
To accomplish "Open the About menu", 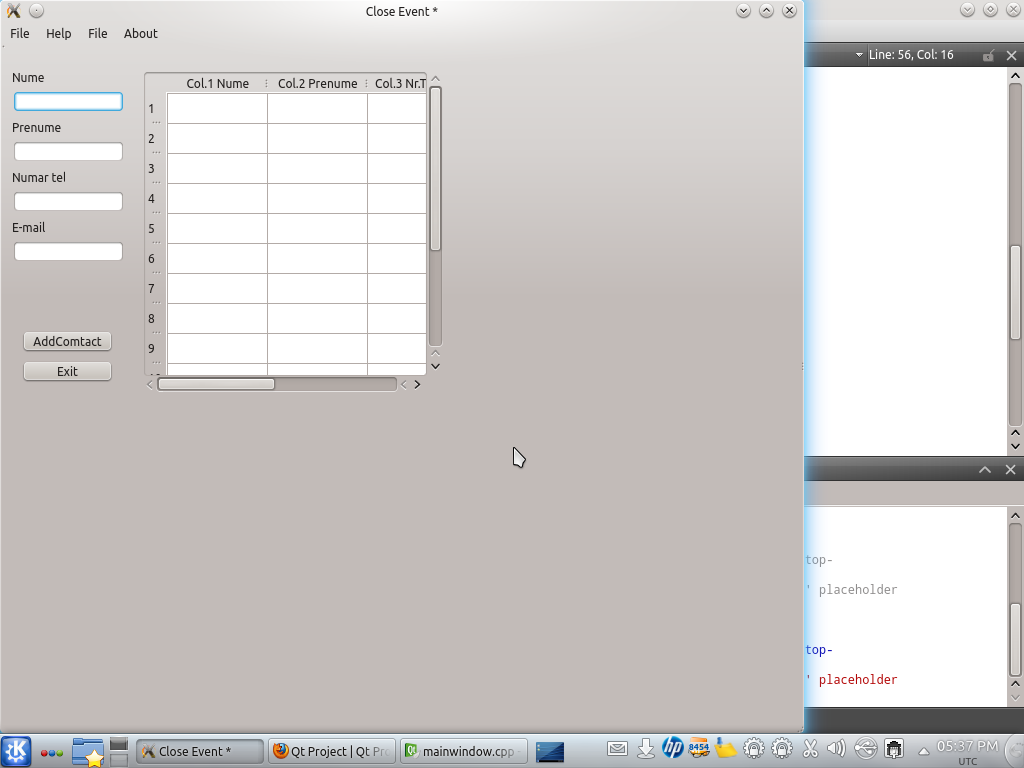I will [140, 33].
